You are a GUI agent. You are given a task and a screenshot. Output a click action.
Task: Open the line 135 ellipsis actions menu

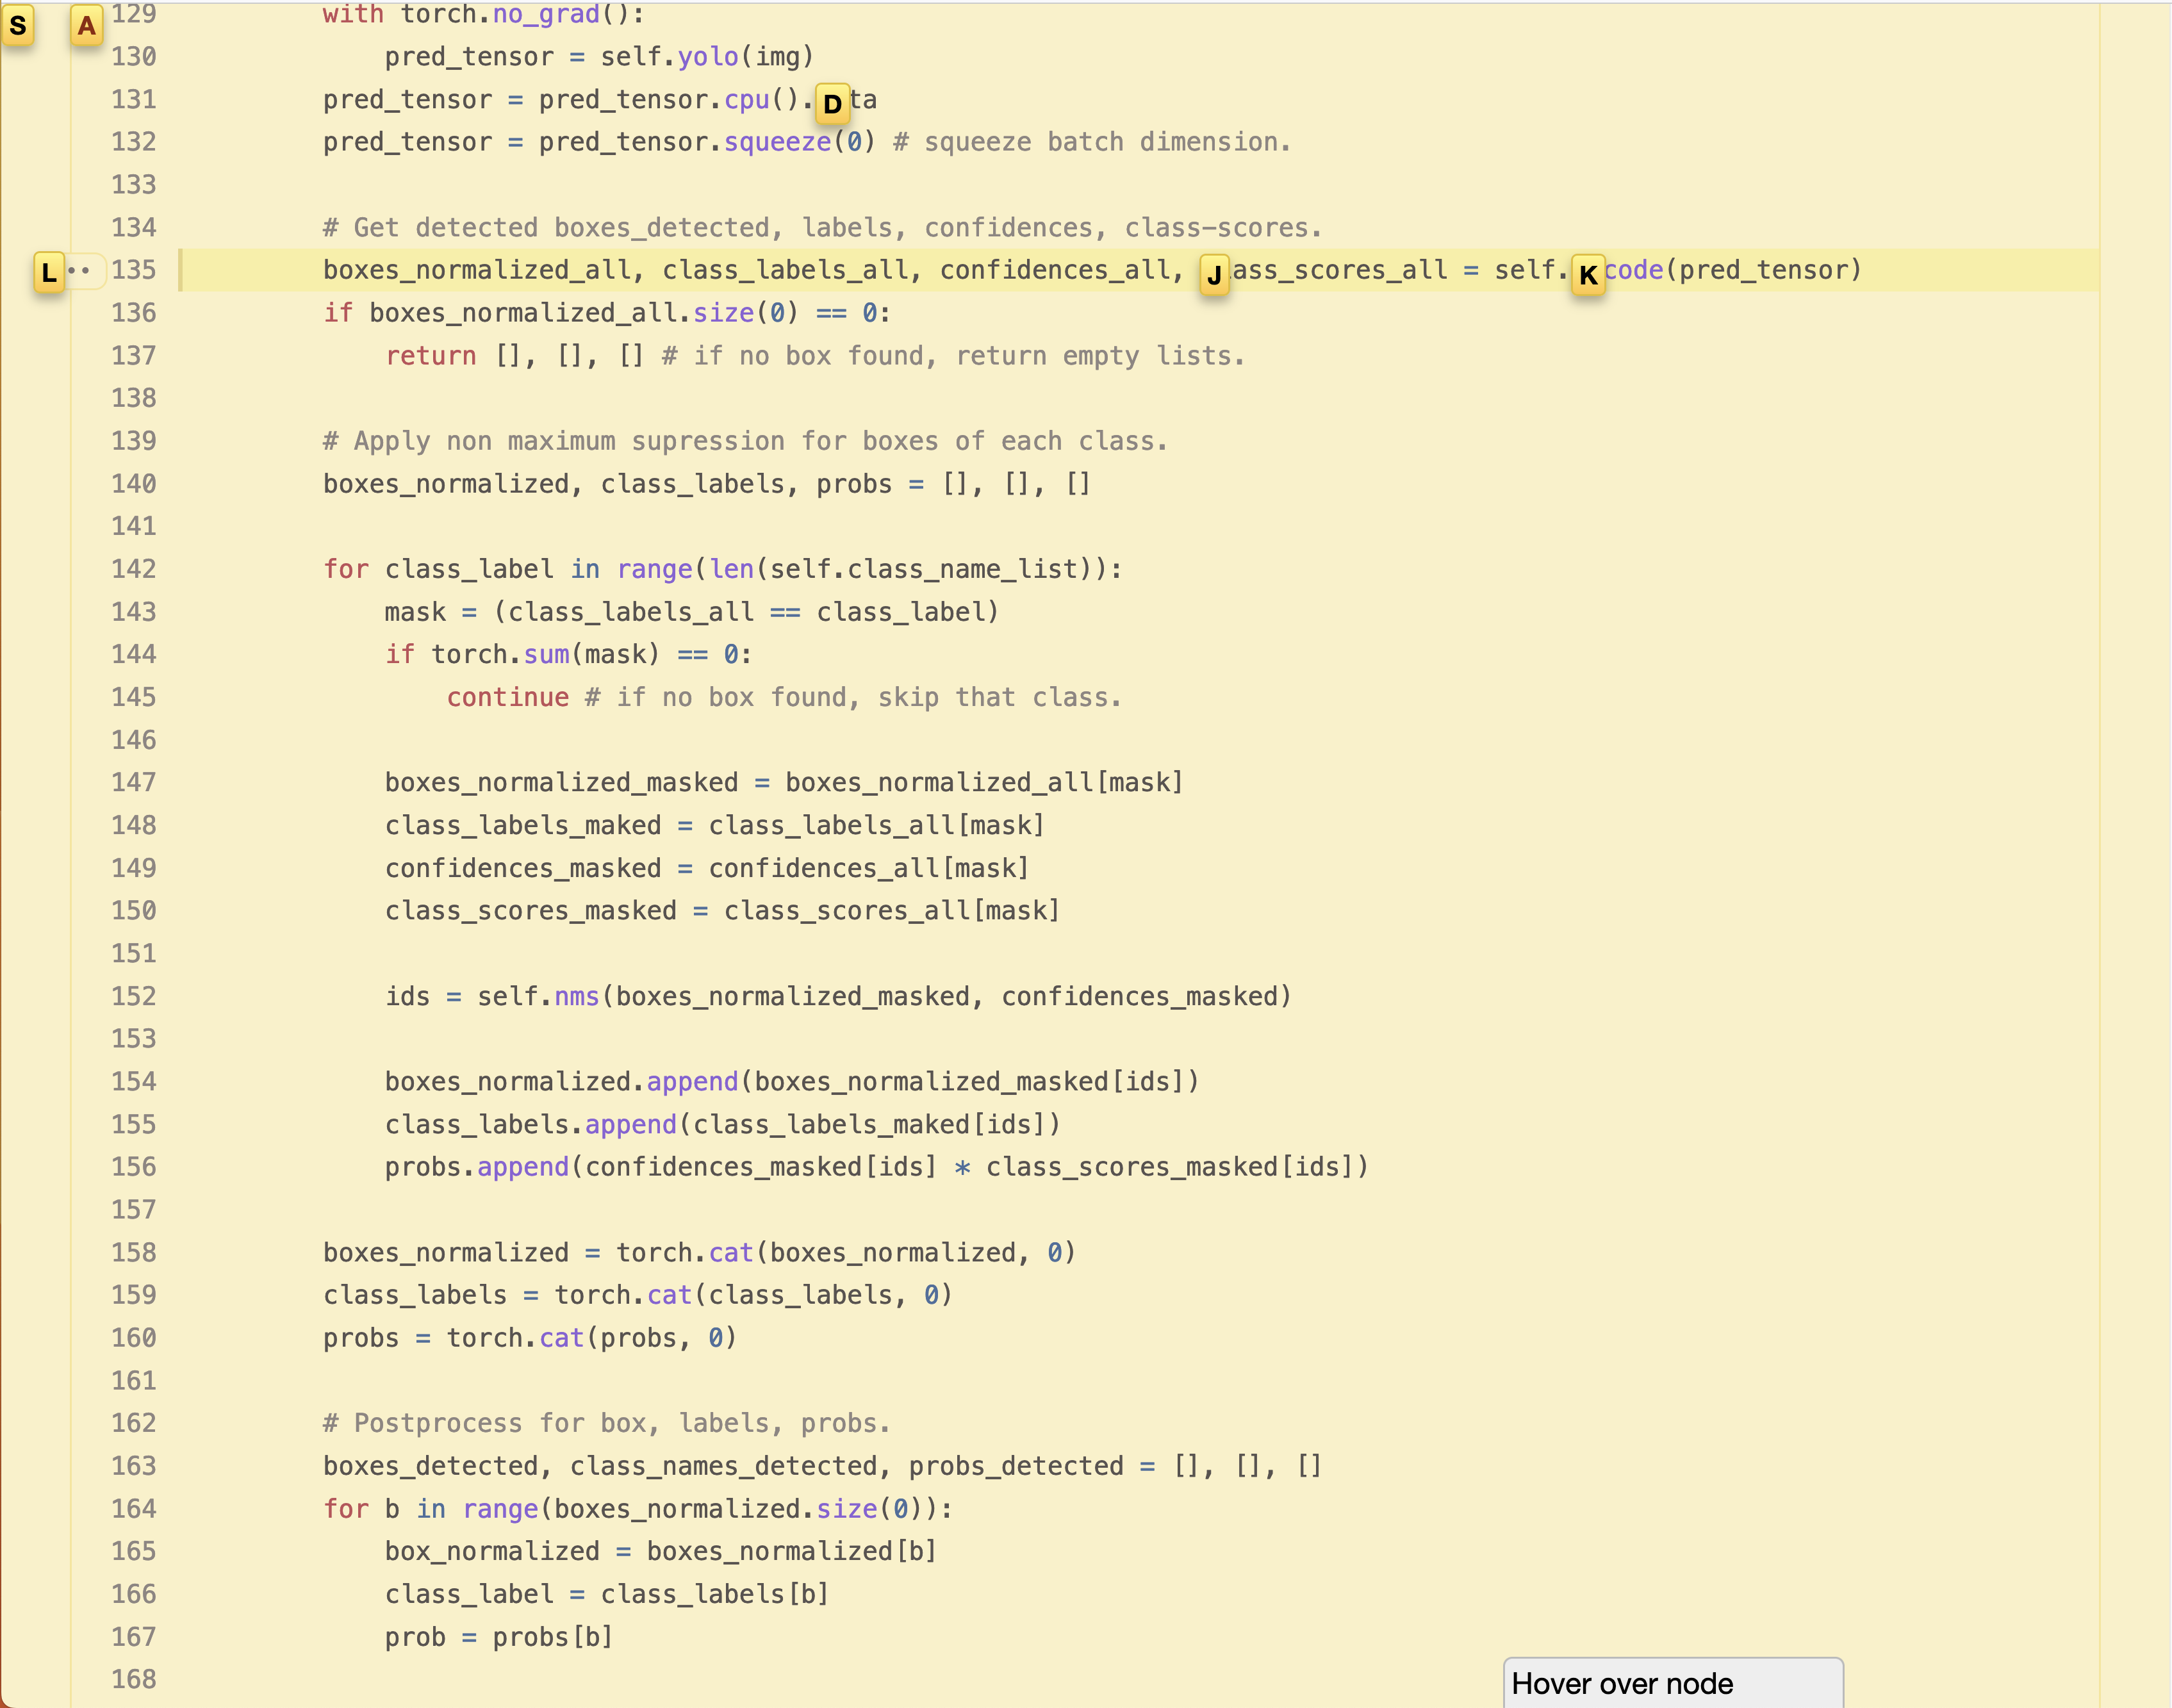pyautogui.click(x=84, y=270)
